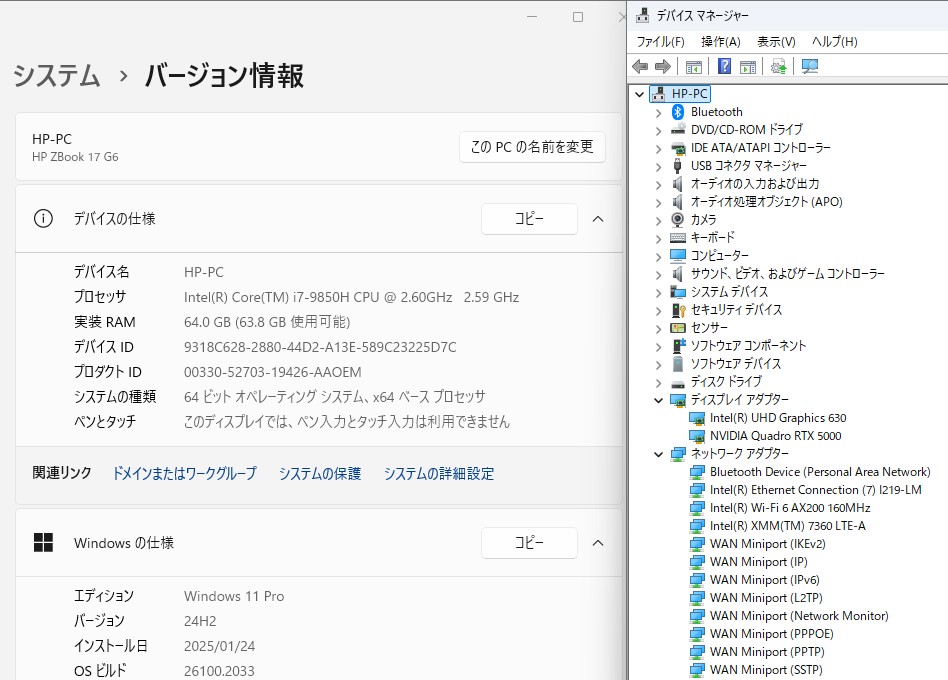This screenshot has height=680, width=948.
Task: Collapse the HP-PC root tree node
Action: click(639, 94)
